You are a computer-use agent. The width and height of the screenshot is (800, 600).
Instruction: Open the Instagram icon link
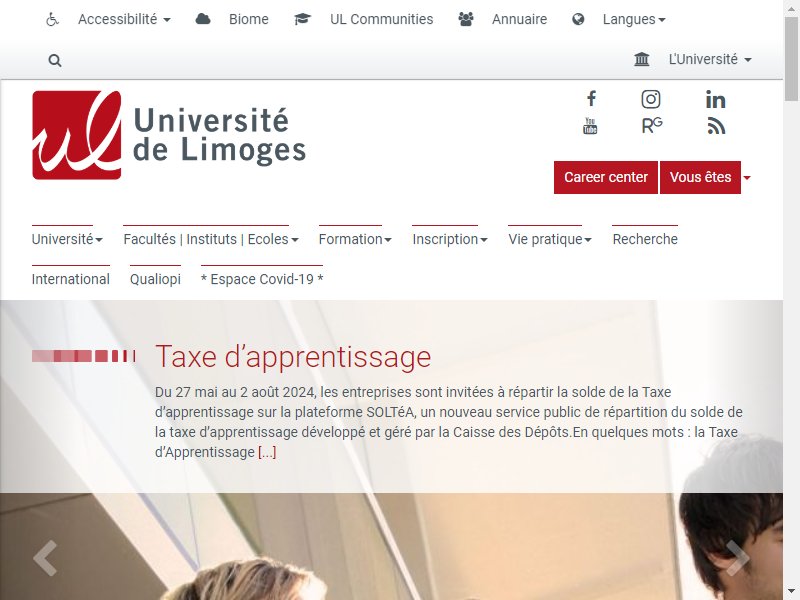[x=651, y=99]
